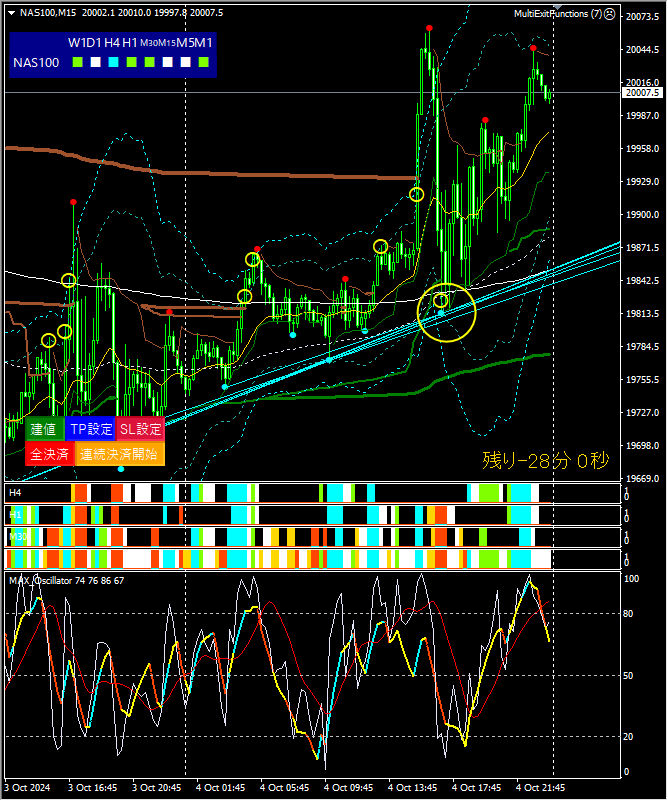
Task: Click the MultiExitFunctions (7) expert label
Action: (558, 14)
